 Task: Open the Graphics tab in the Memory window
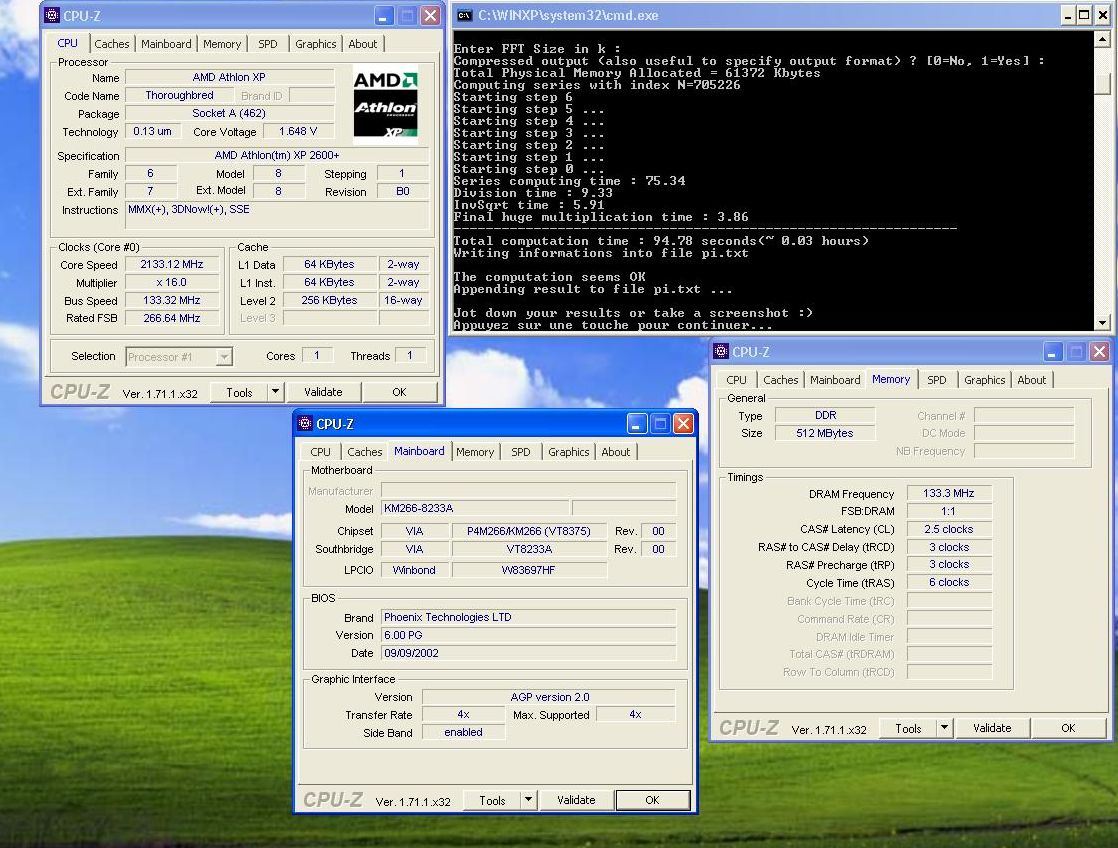pos(985,379)
